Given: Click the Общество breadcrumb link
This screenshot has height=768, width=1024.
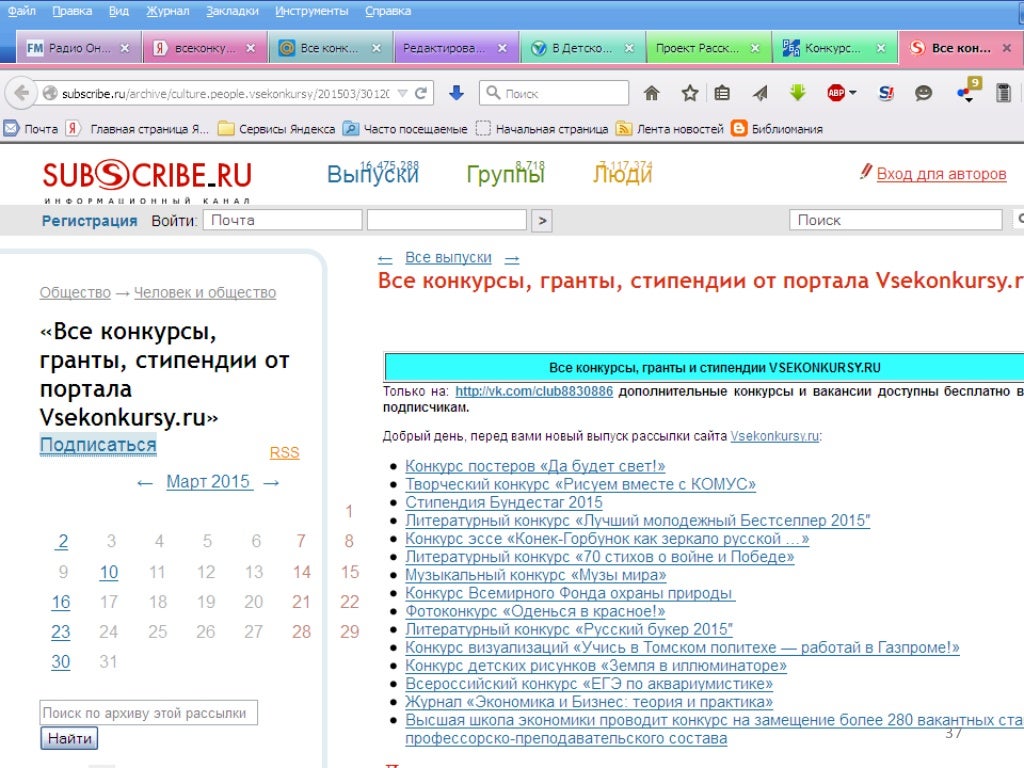Looking at the screenshot, I should point(75,293).
